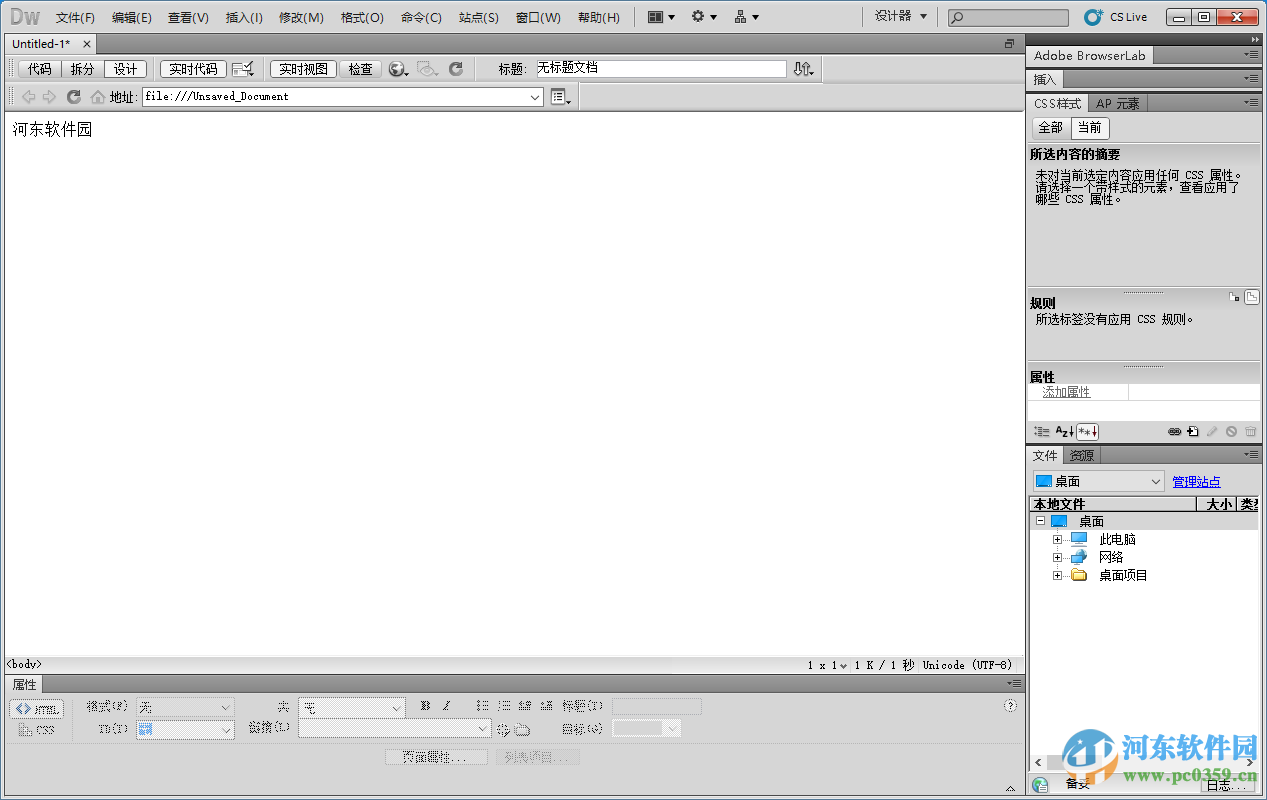Screen dimensions: 1267x800
Task: Show only set properties in CSS panel
Action: (1086, 431)
